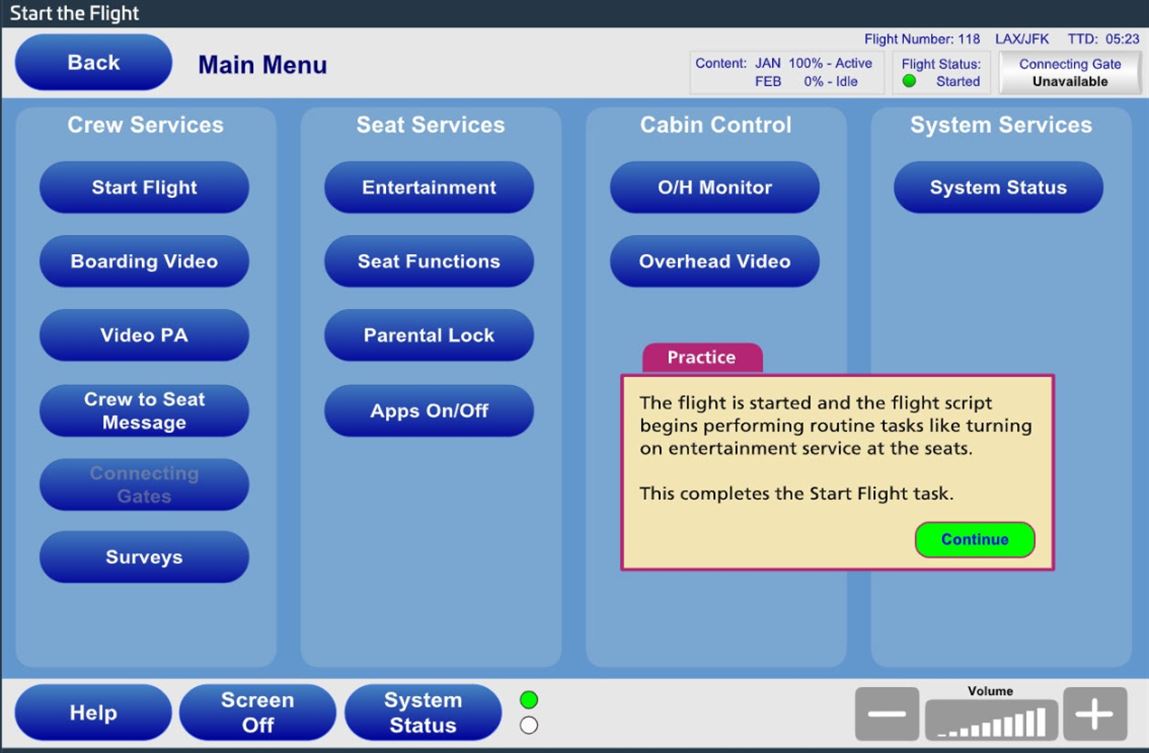The width and height of the screenshot is (1149, 753).
Task: Toggle Apps On/Off
Action: (x=429, y=411)
